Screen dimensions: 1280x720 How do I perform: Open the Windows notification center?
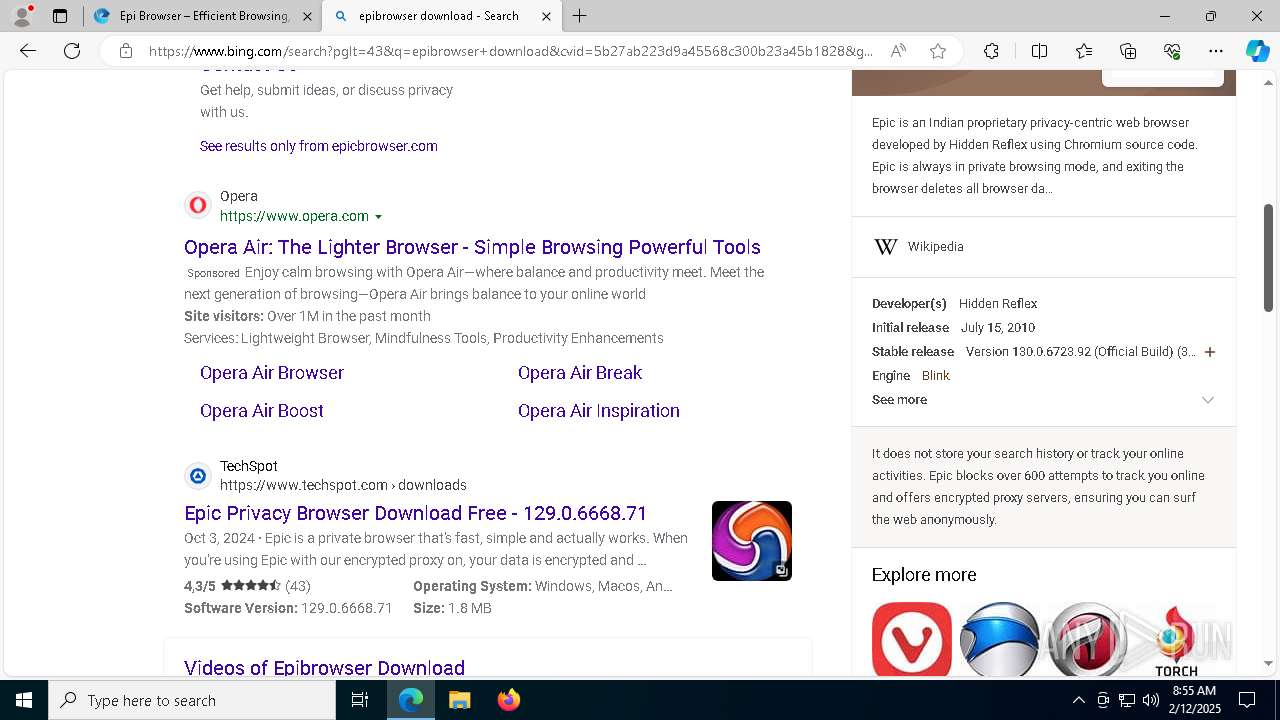[x=1247, y=700]
